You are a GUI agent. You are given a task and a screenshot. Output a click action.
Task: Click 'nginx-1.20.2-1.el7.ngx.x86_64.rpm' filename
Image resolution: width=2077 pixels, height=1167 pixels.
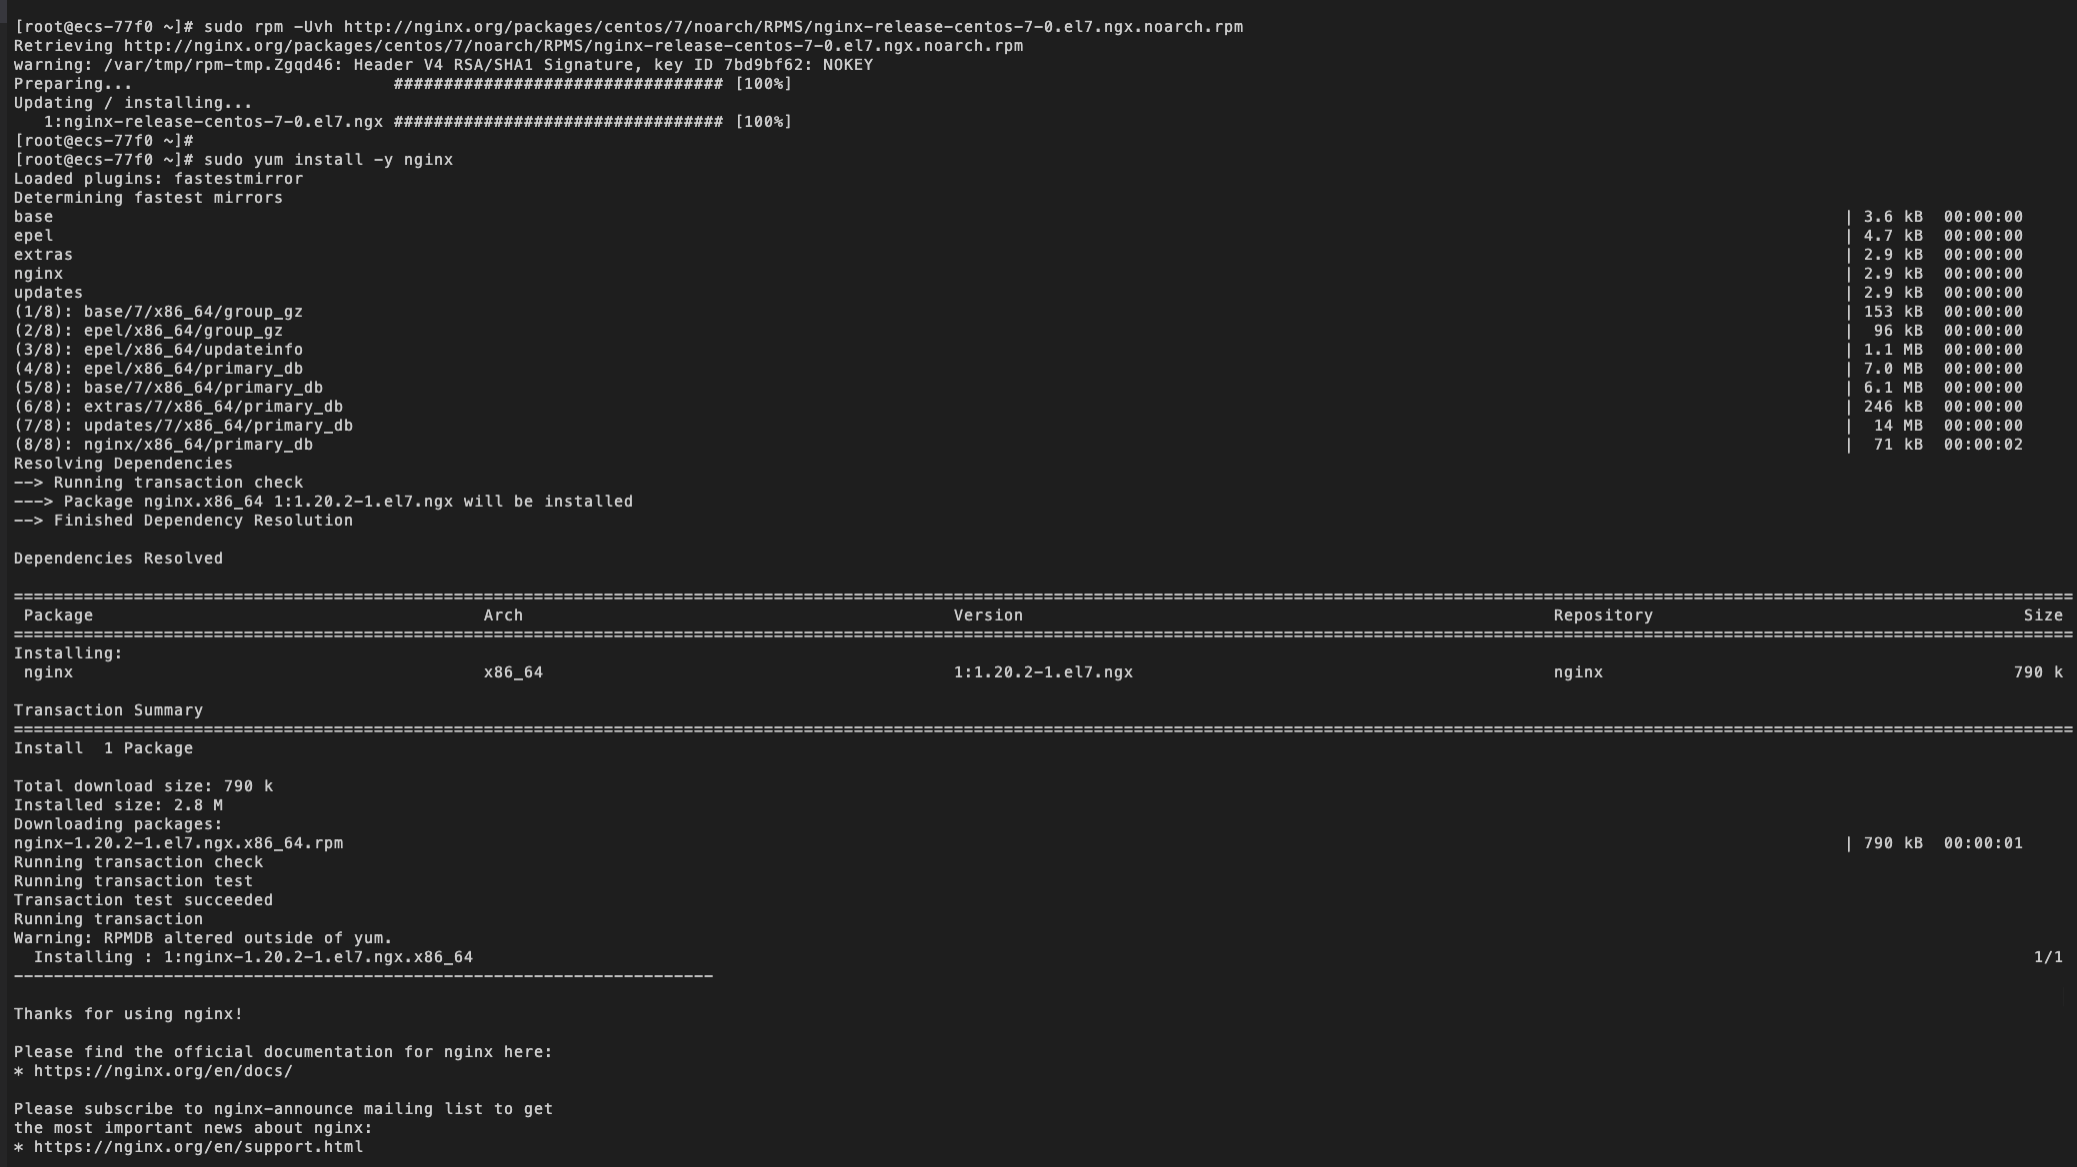(178, 844)
